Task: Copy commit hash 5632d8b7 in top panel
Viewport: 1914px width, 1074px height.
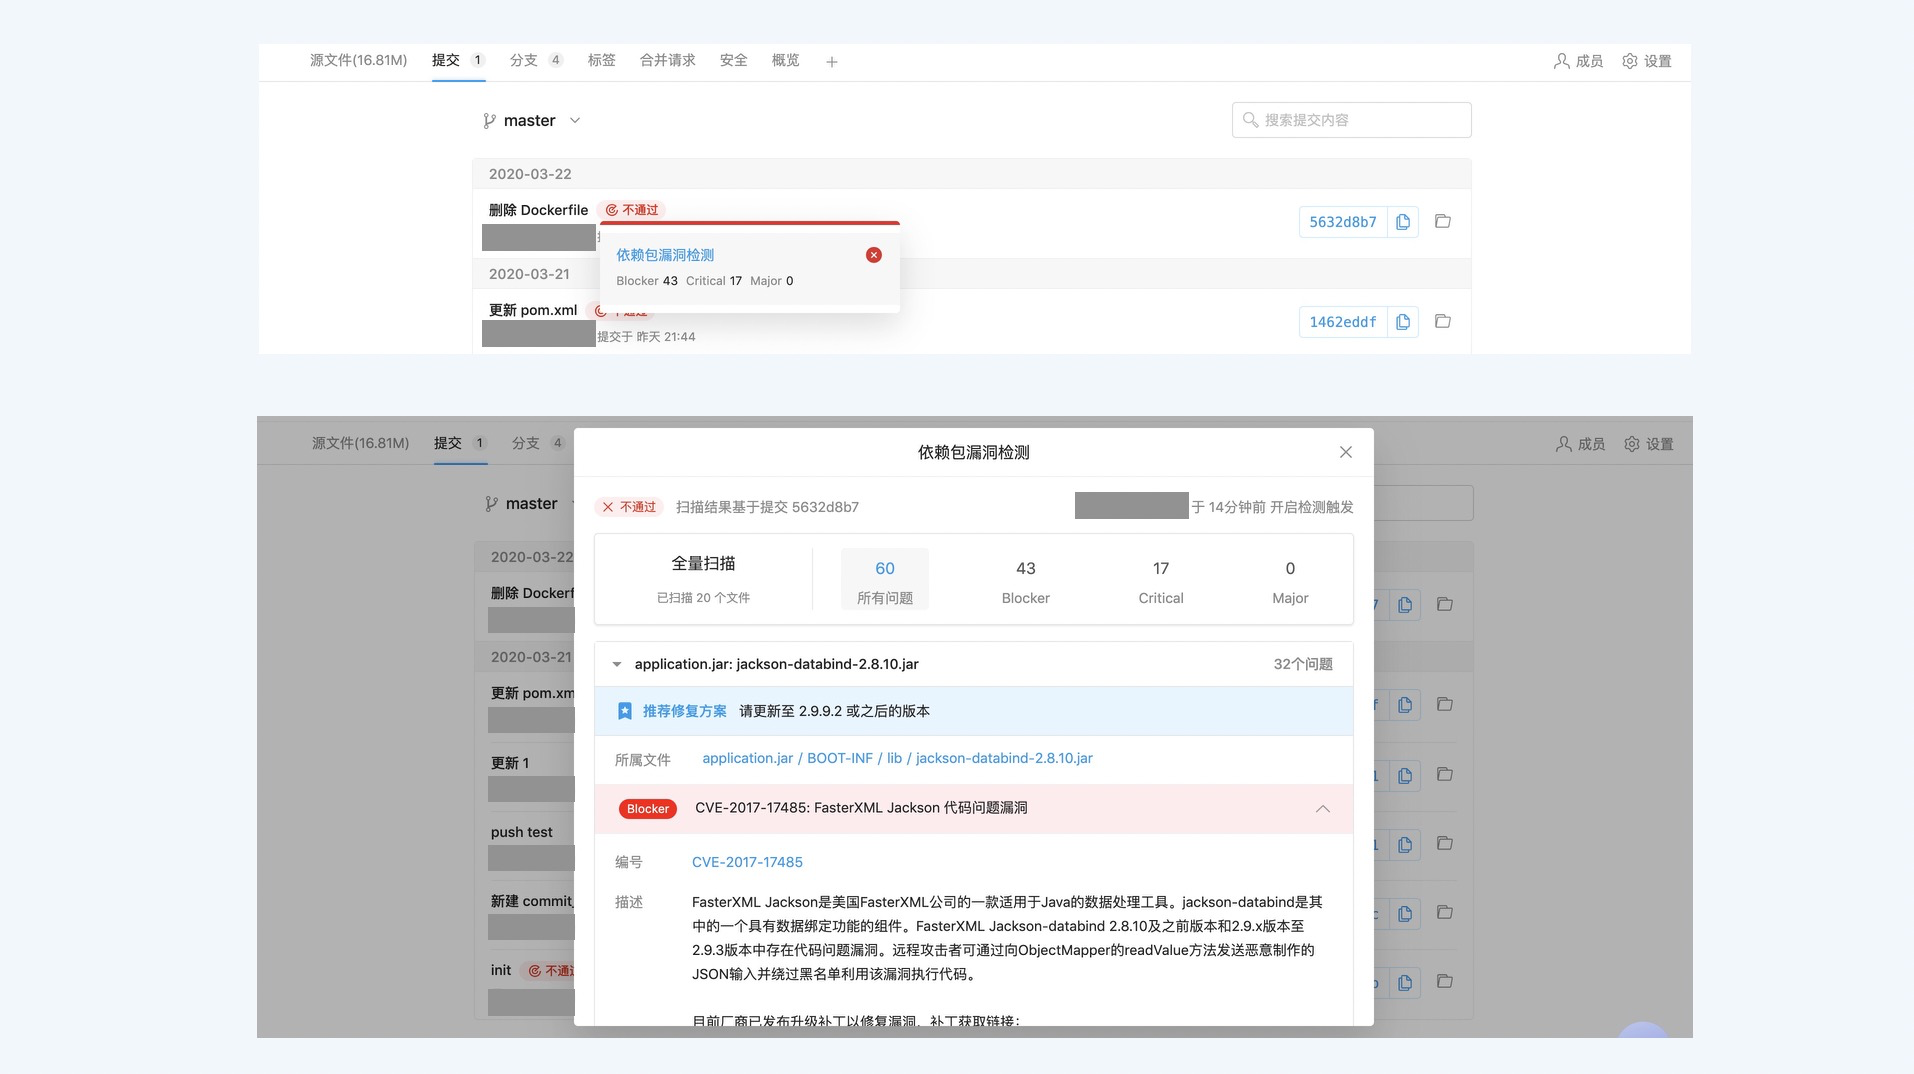Action: [x=1403, y=222]
